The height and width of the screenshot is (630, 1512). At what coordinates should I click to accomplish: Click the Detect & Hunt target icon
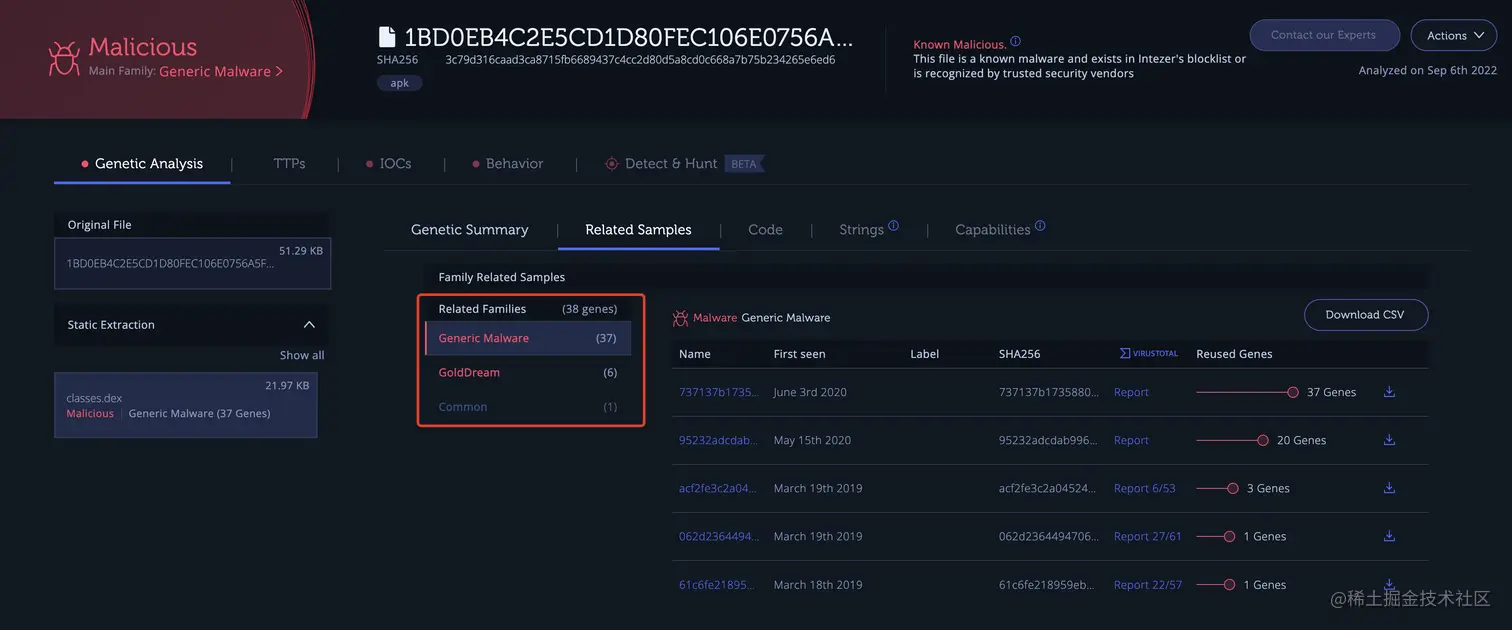(x=611, y=164)
